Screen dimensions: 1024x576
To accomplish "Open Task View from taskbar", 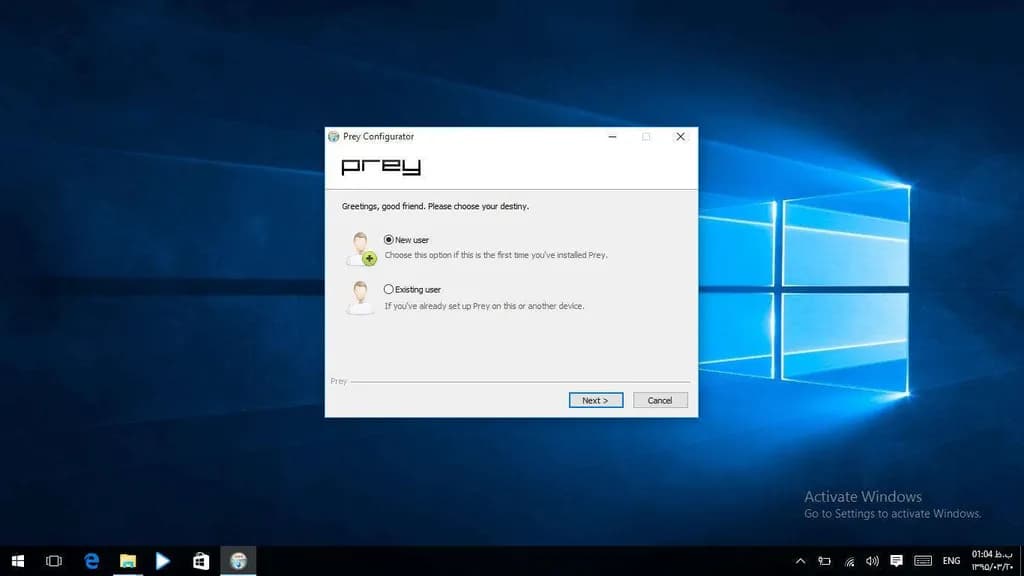I will coord(55,561).
